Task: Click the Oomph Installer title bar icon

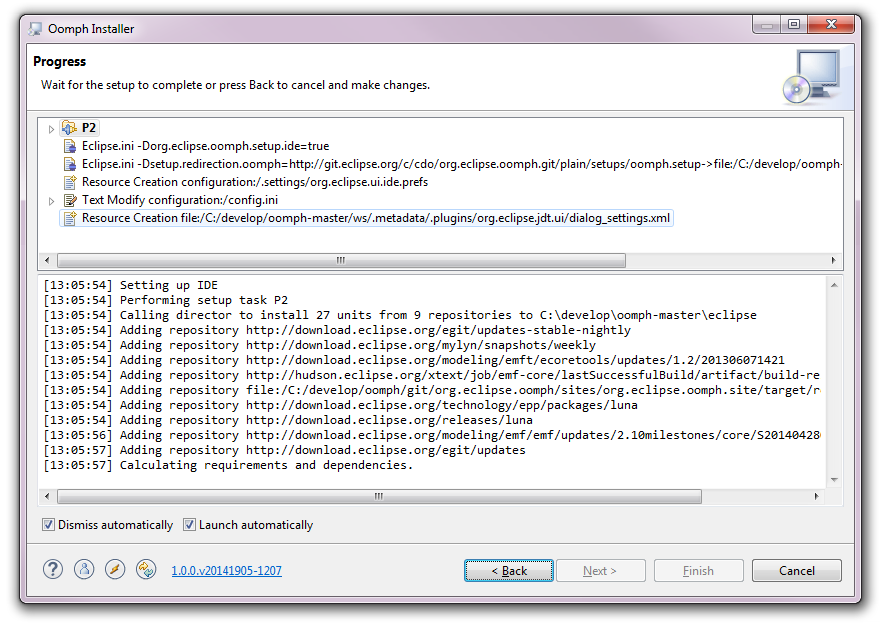Action: pos(35,29)
